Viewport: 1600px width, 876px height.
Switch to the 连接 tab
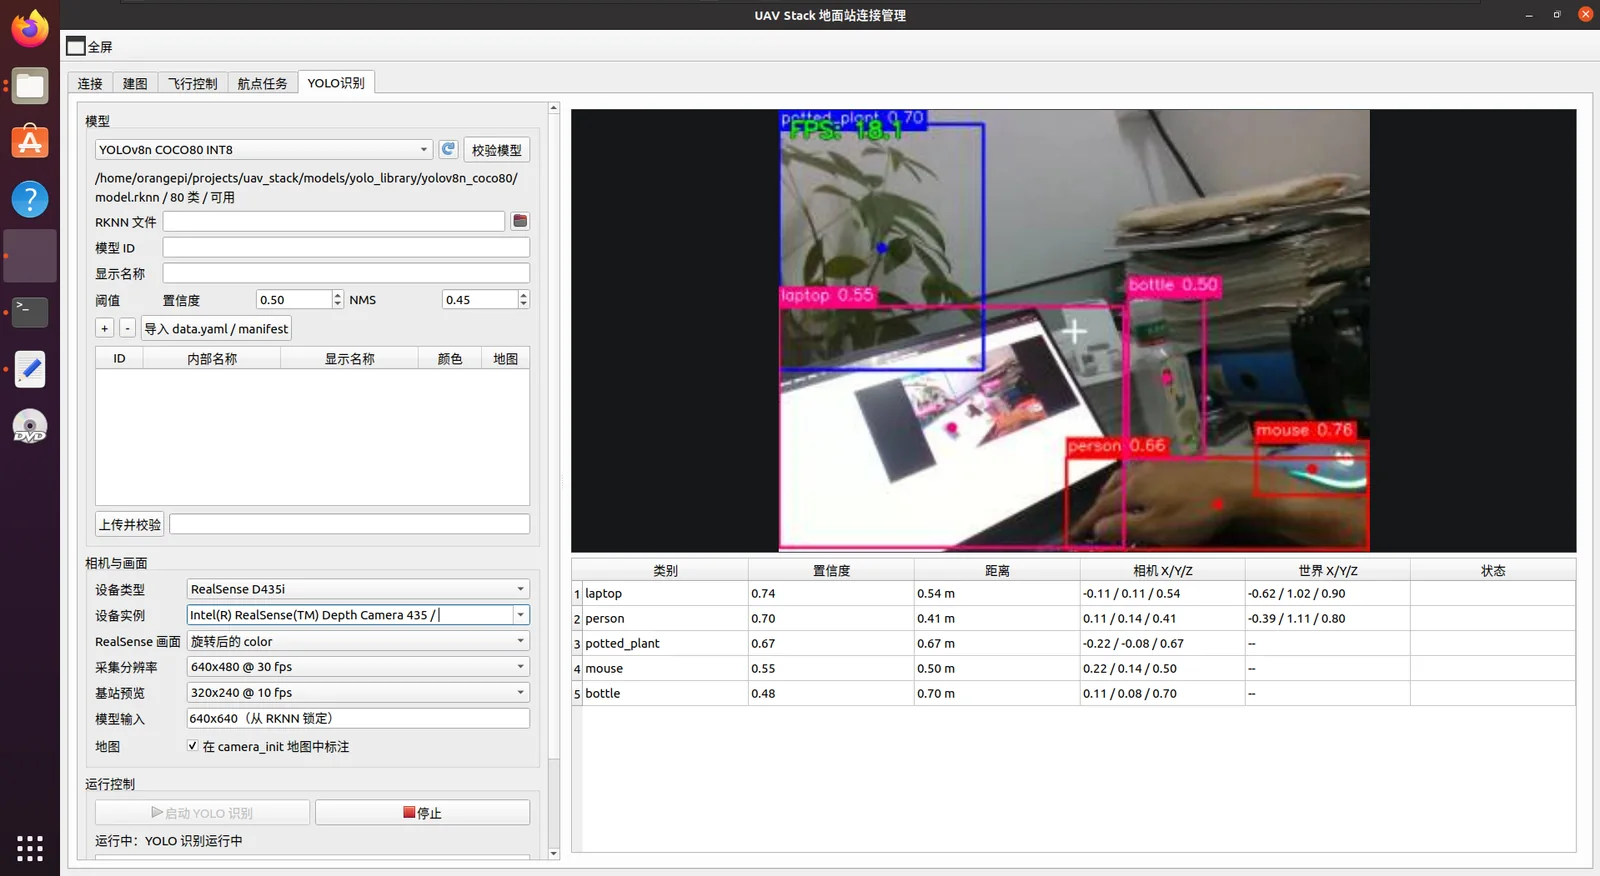click(x=90, y=83)
